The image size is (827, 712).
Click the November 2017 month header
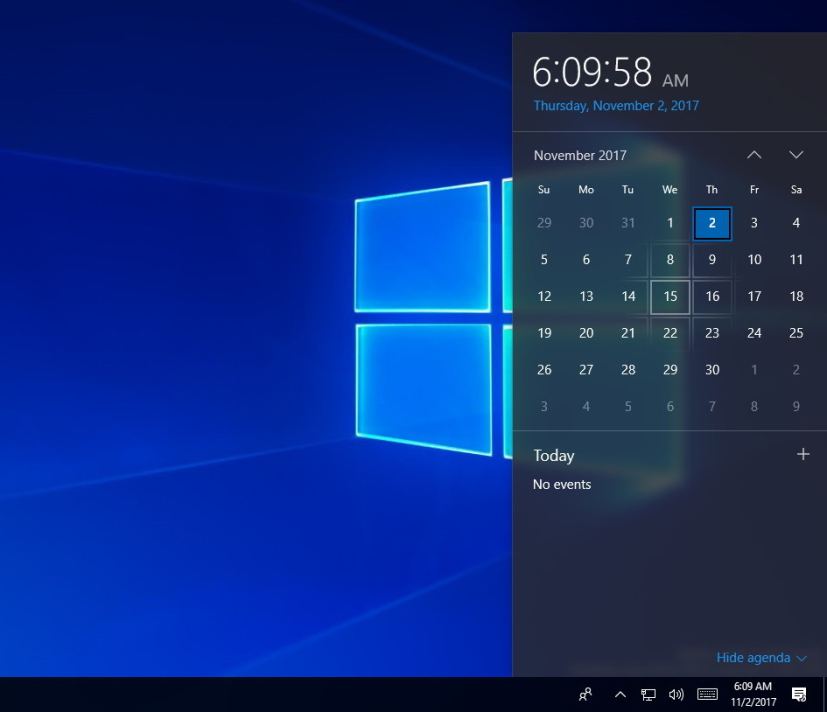click(x=580, y=155)
